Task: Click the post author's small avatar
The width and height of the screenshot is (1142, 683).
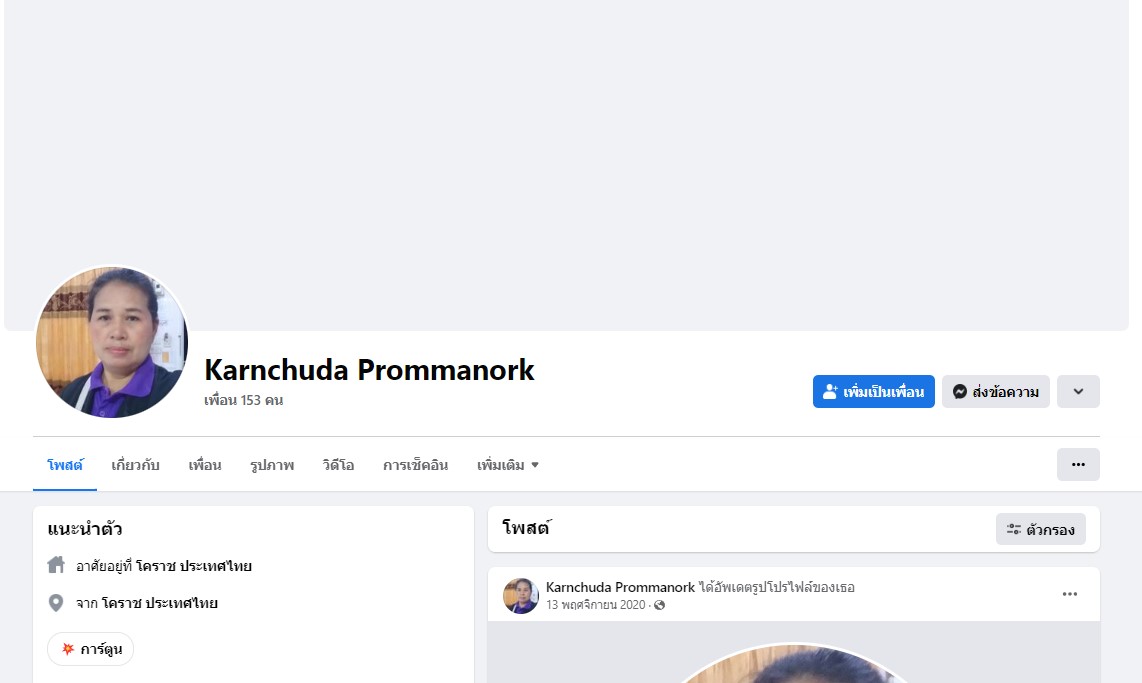Action: click(x=521, y=596)
